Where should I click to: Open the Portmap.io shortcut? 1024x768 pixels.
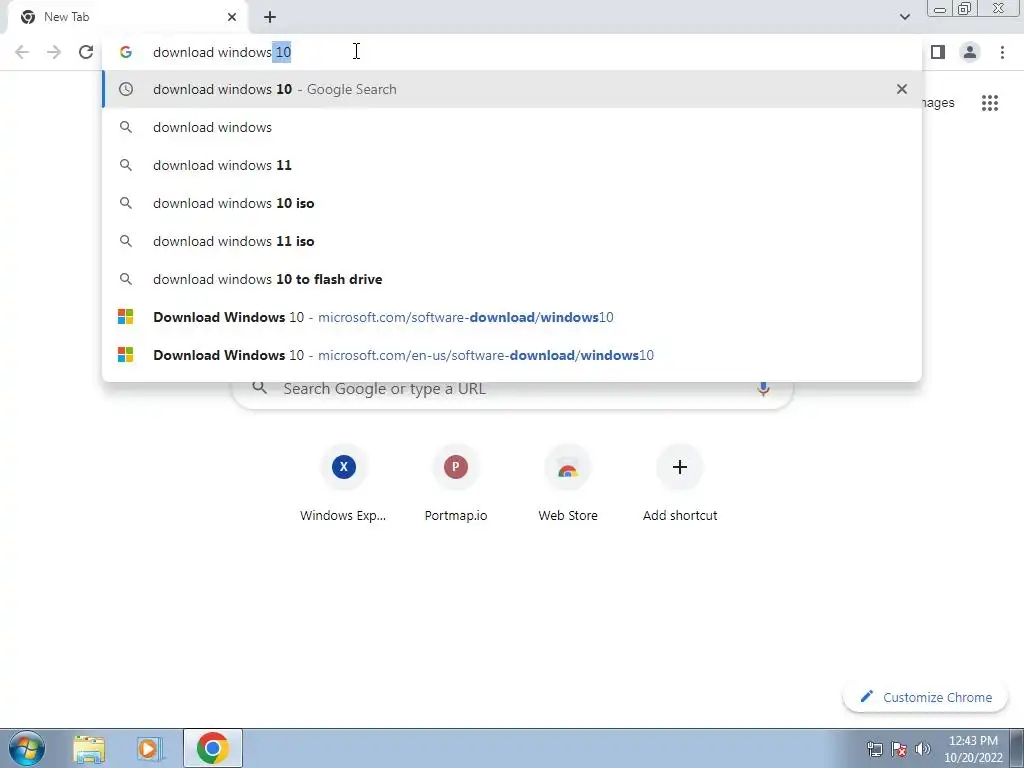(x=456, y=485)
